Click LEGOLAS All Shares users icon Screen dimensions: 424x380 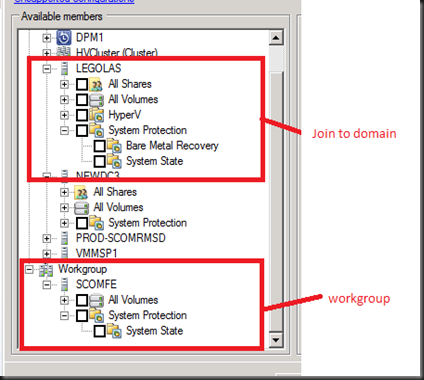[96, 84]
